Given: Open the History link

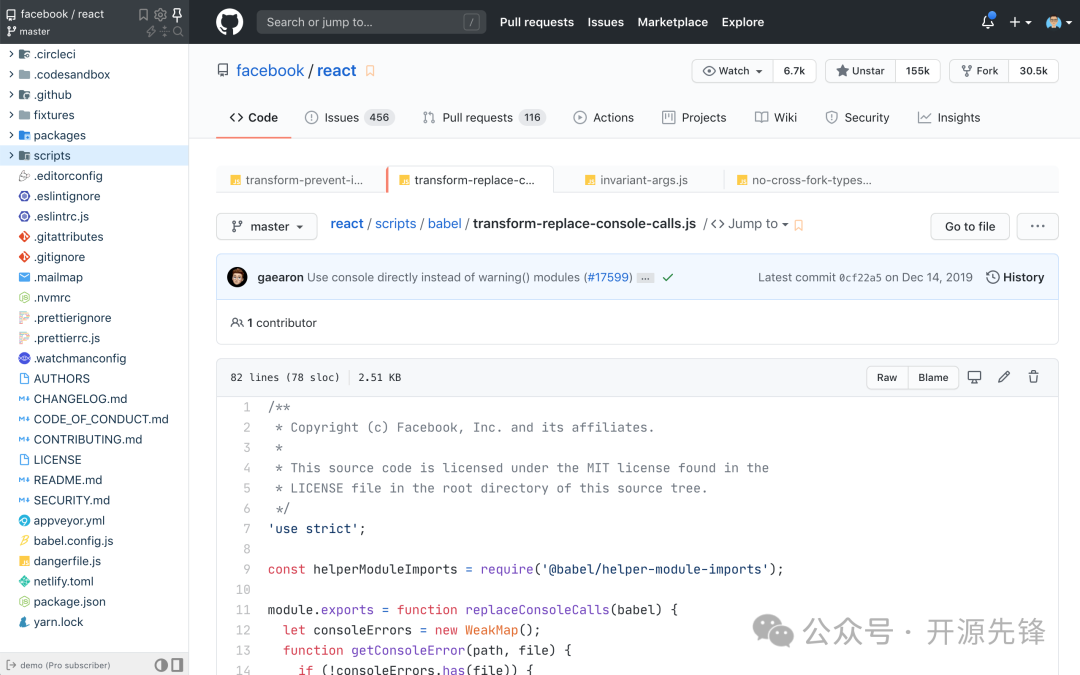Looking at the screenshot, I should (1015, 278).
